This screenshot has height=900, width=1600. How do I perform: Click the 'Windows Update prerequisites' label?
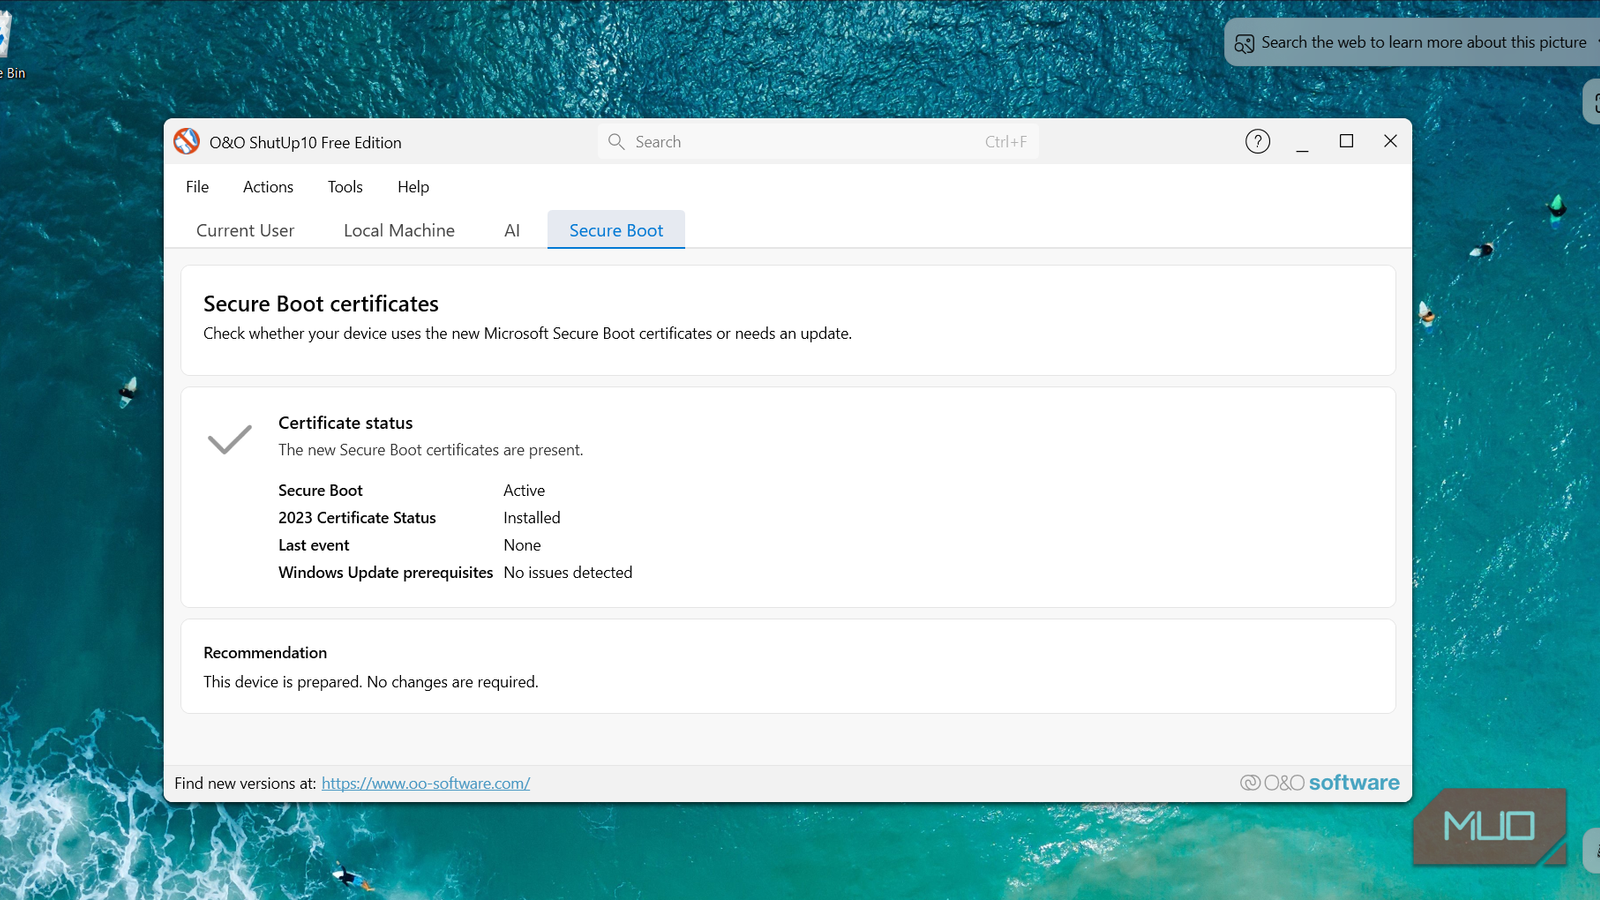386,572
